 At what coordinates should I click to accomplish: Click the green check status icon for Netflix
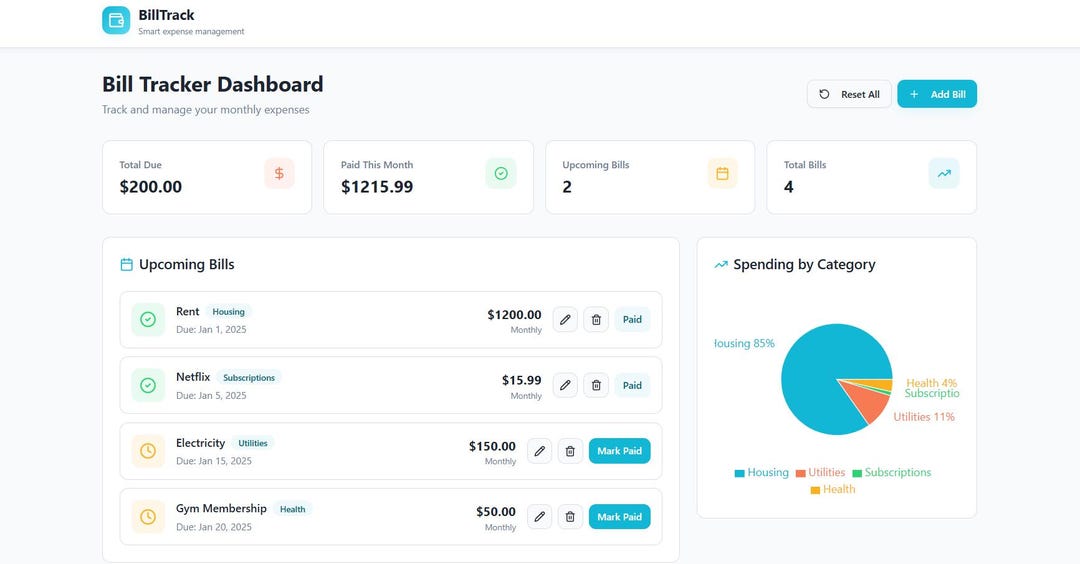point(148,385)
